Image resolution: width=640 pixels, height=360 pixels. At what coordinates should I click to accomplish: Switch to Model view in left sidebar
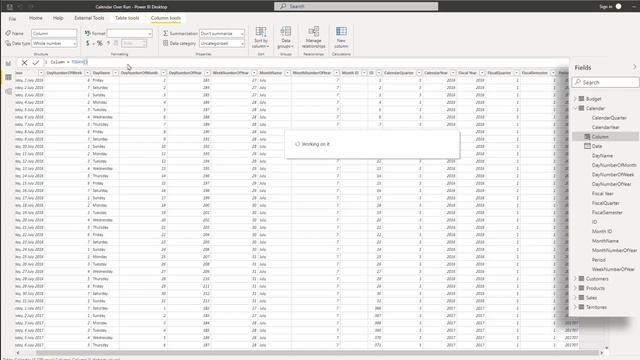8,91
